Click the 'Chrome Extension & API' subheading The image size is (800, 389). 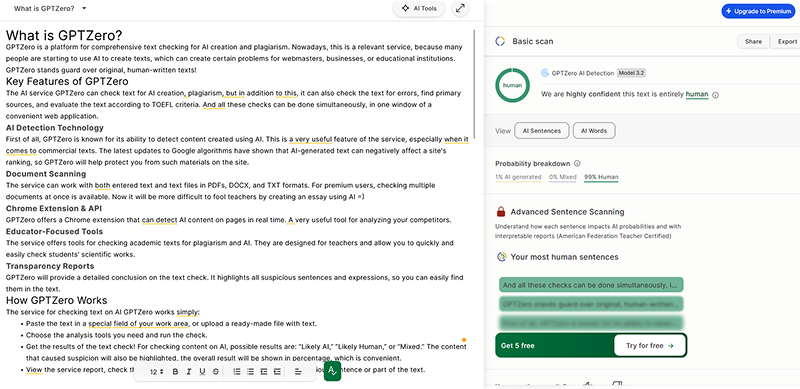(54, 208)
